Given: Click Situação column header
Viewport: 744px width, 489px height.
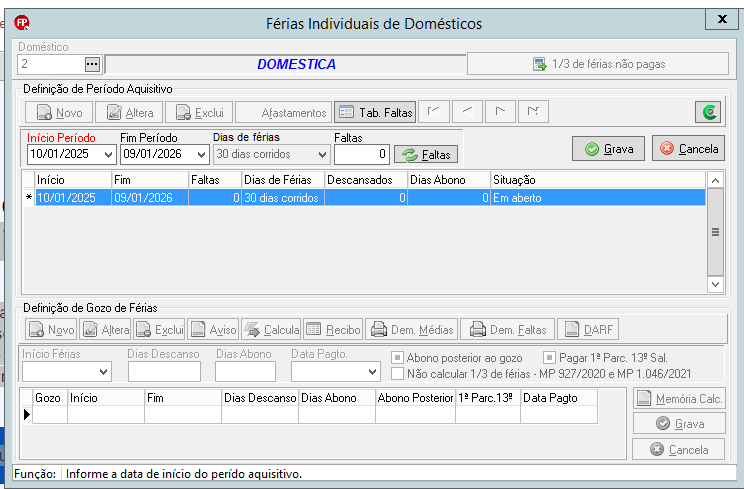Looking at the screenshot, I should pyautogui.click(x=598, y=180).
